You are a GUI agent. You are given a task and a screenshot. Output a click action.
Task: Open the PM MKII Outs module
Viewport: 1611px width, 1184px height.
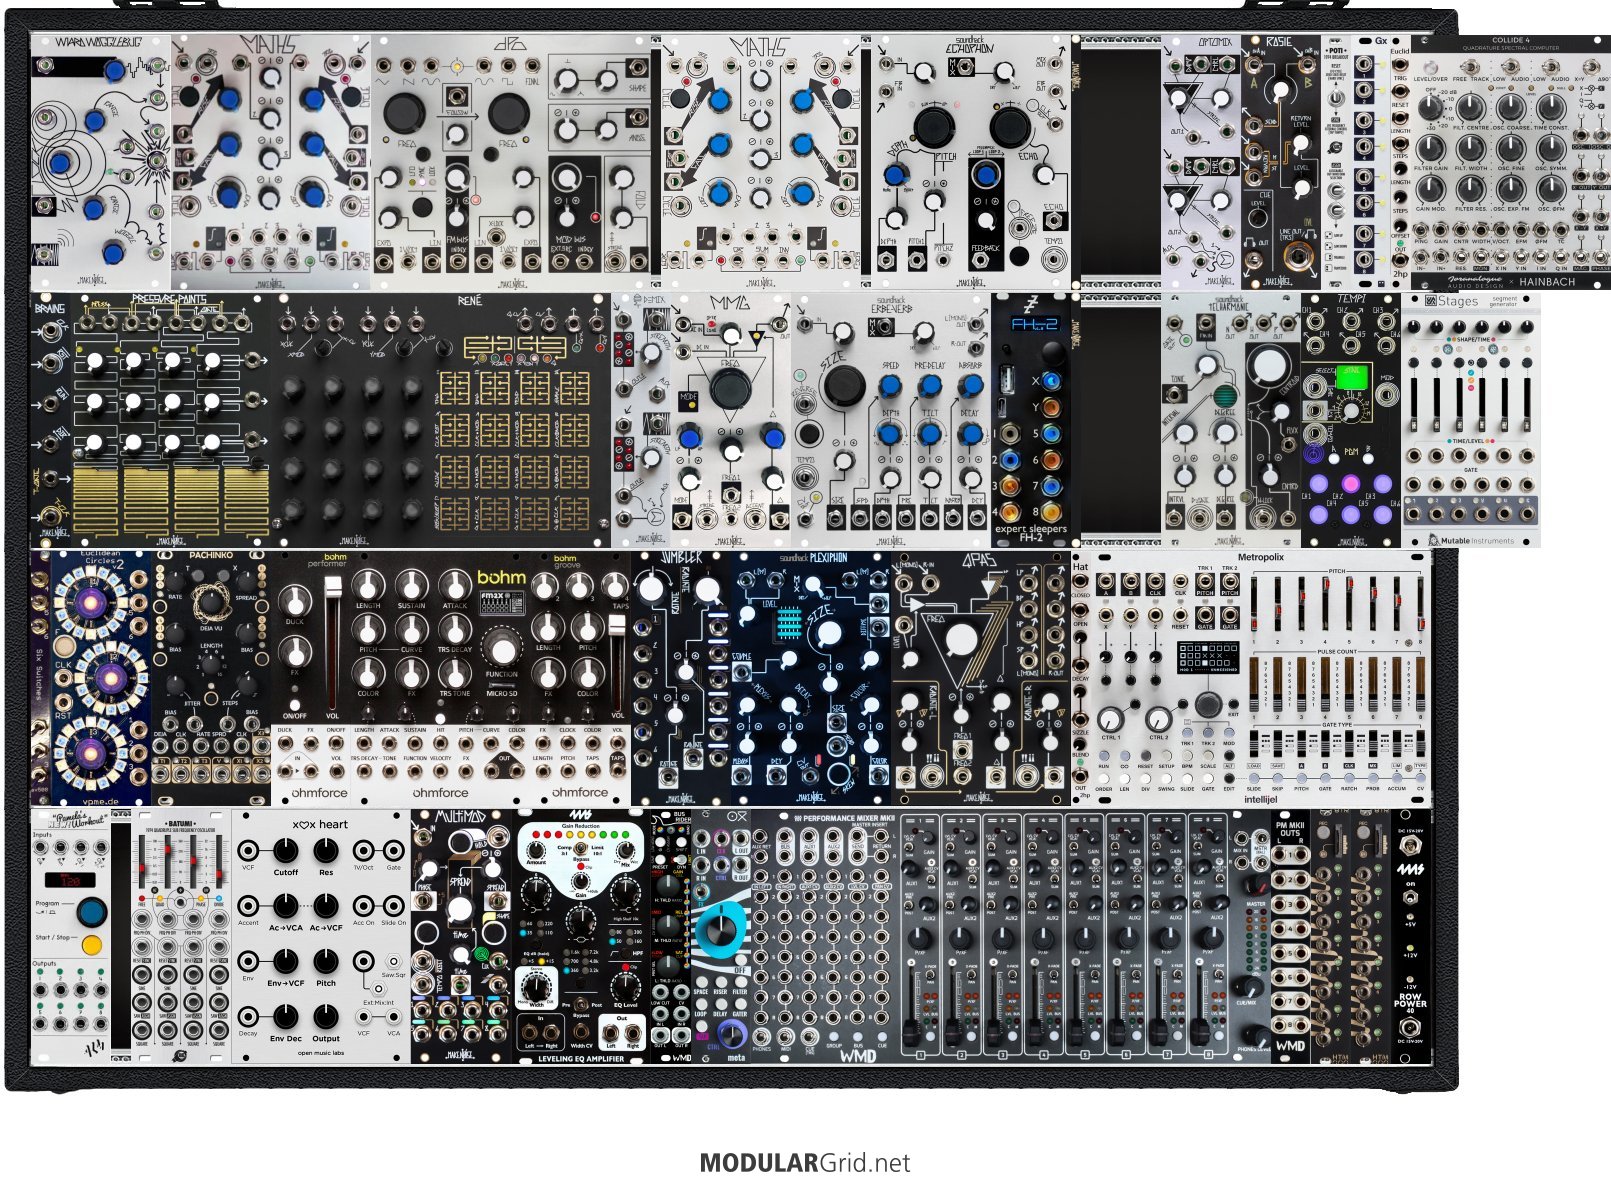tap(1290, 936)
